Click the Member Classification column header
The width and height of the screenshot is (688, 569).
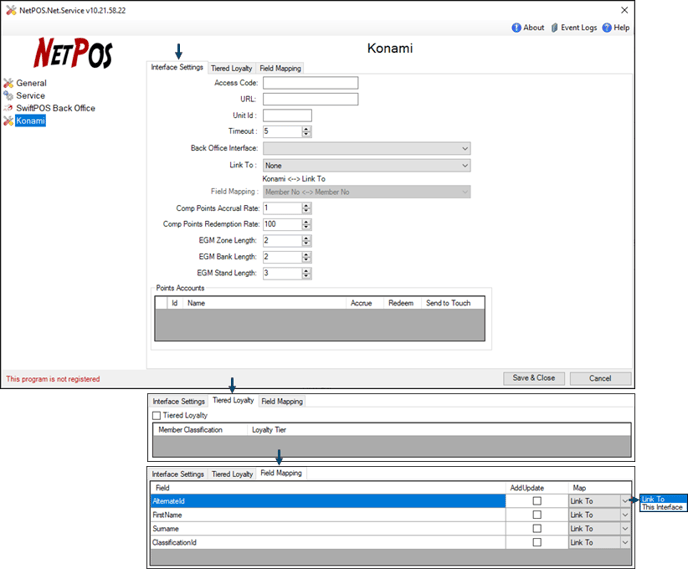pos(201,430)
